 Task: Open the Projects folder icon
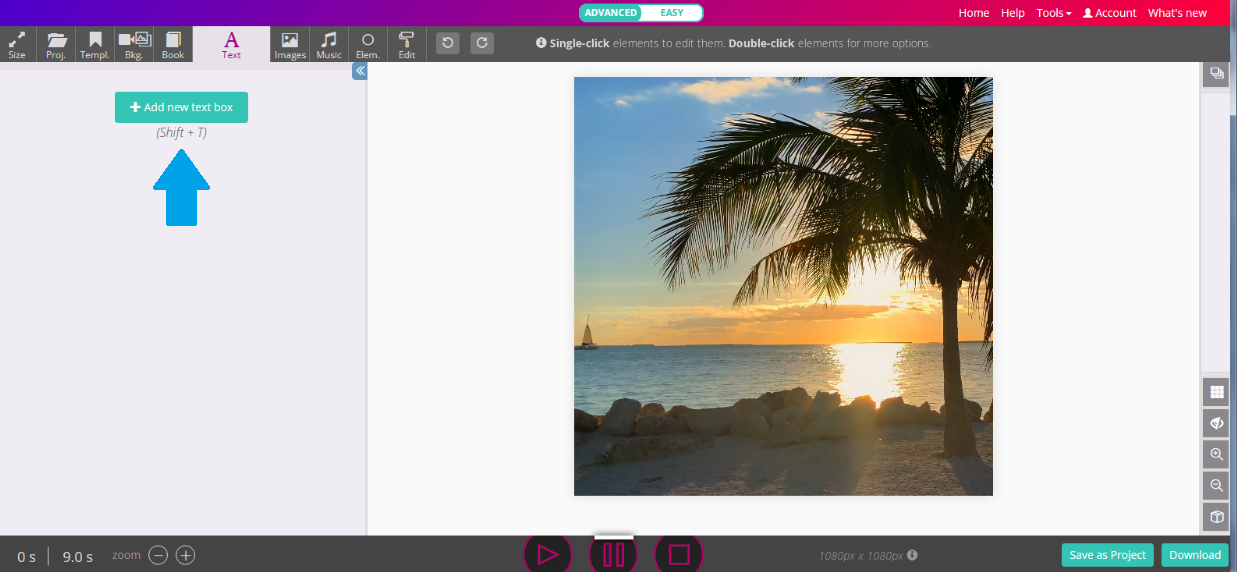[57, 45]
